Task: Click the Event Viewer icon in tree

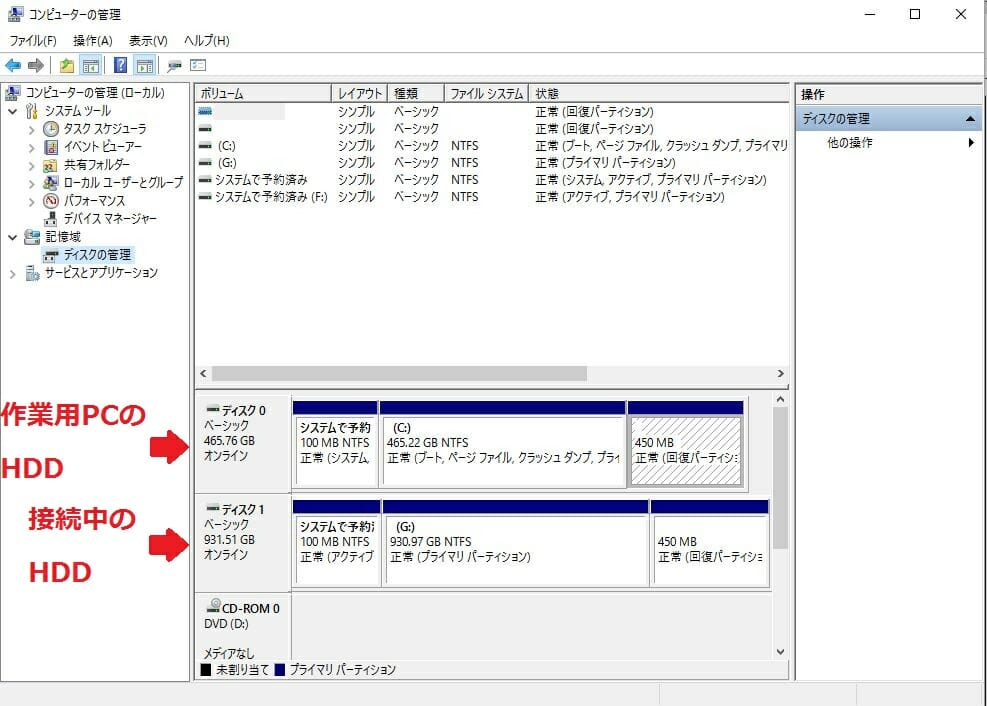Action: click(51, 147)
